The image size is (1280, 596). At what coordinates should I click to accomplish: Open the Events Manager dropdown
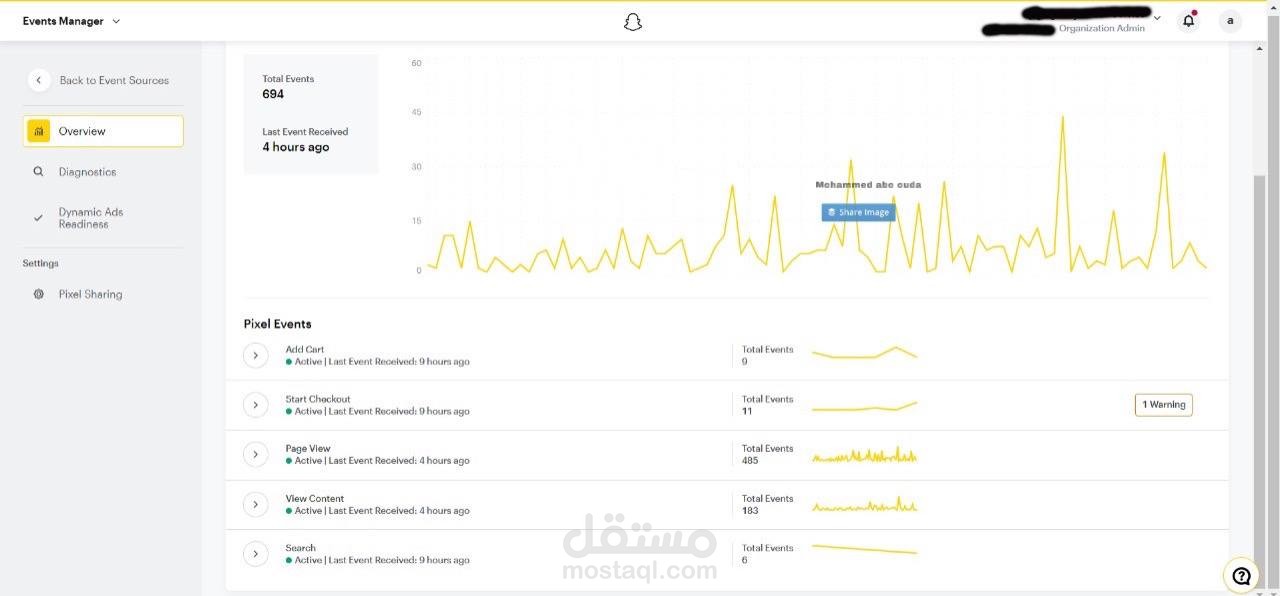(116, 21)
